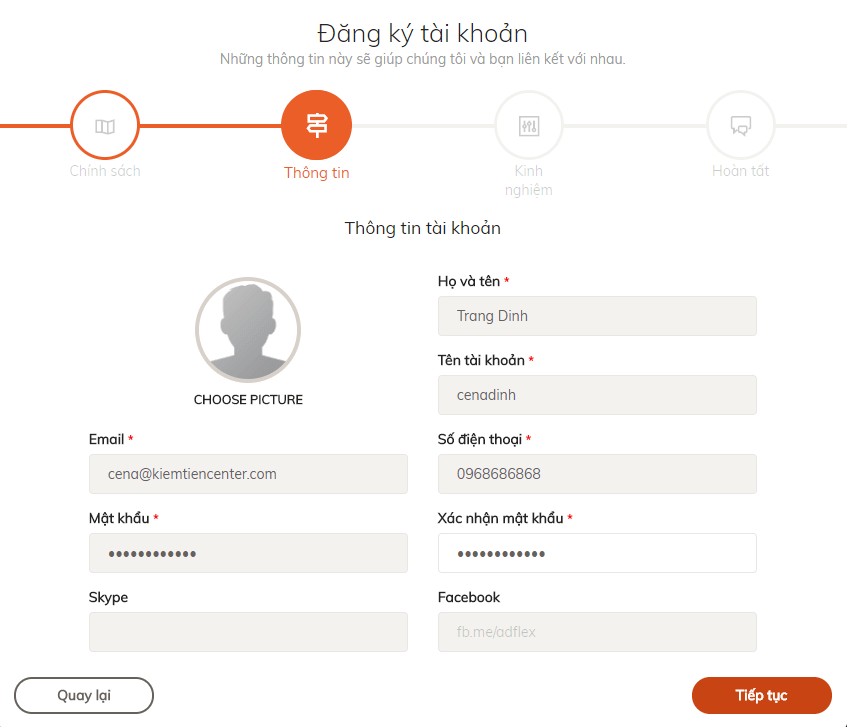Click the Xác nhận mật khẩu field
Image resolution: width=847 pixels, height=727 pixels.
pyautogui.click(x=597, y=553)
